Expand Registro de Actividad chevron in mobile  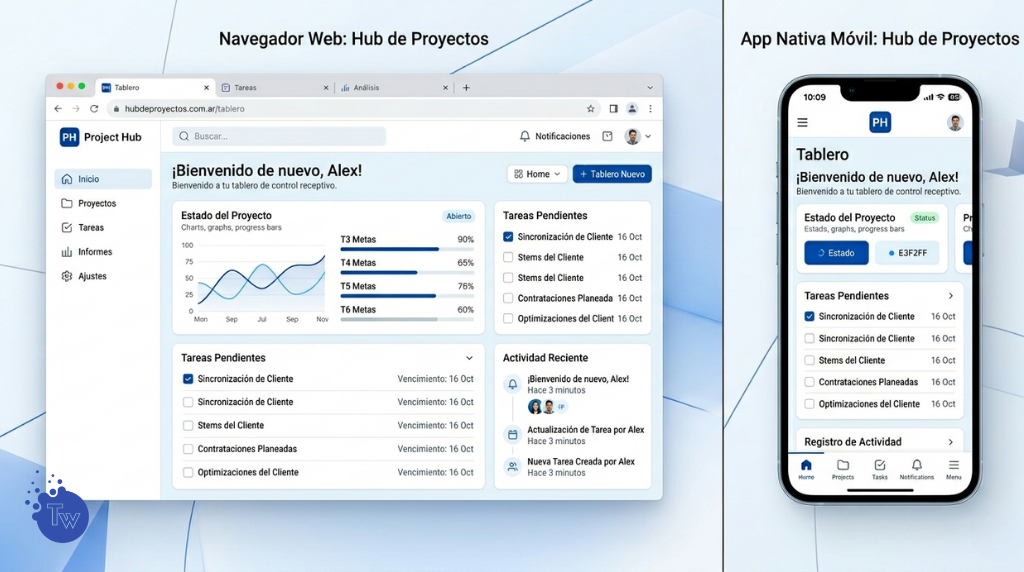point(951,442)
